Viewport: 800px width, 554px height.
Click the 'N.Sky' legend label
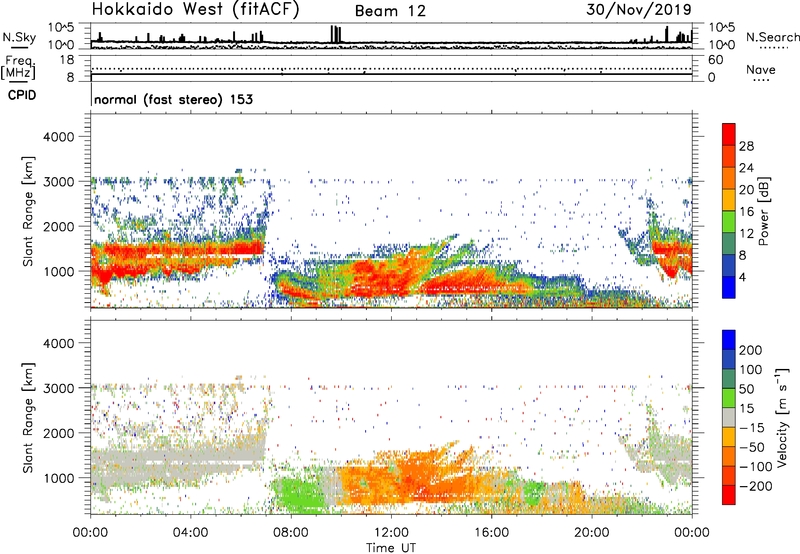tap(19, 37)
